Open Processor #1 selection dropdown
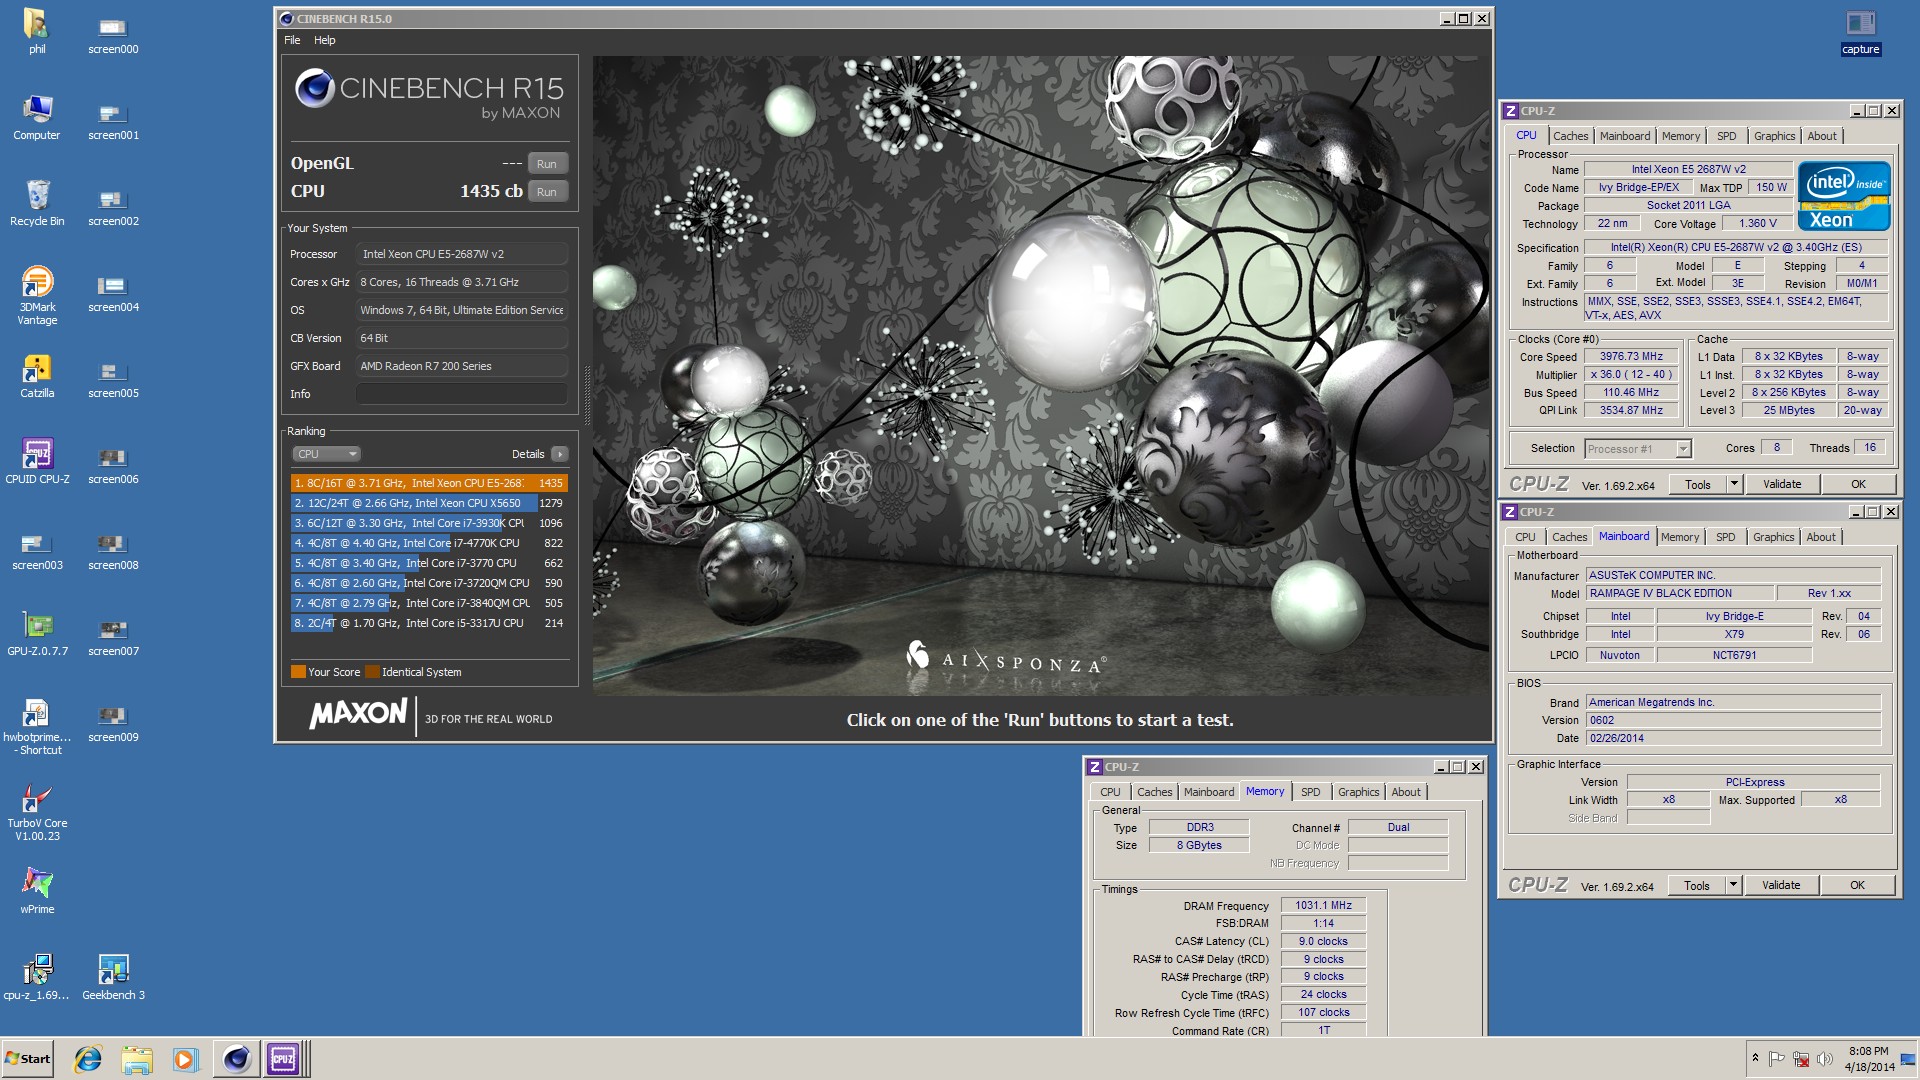1920x1080 pixels. pos(1637,449)
